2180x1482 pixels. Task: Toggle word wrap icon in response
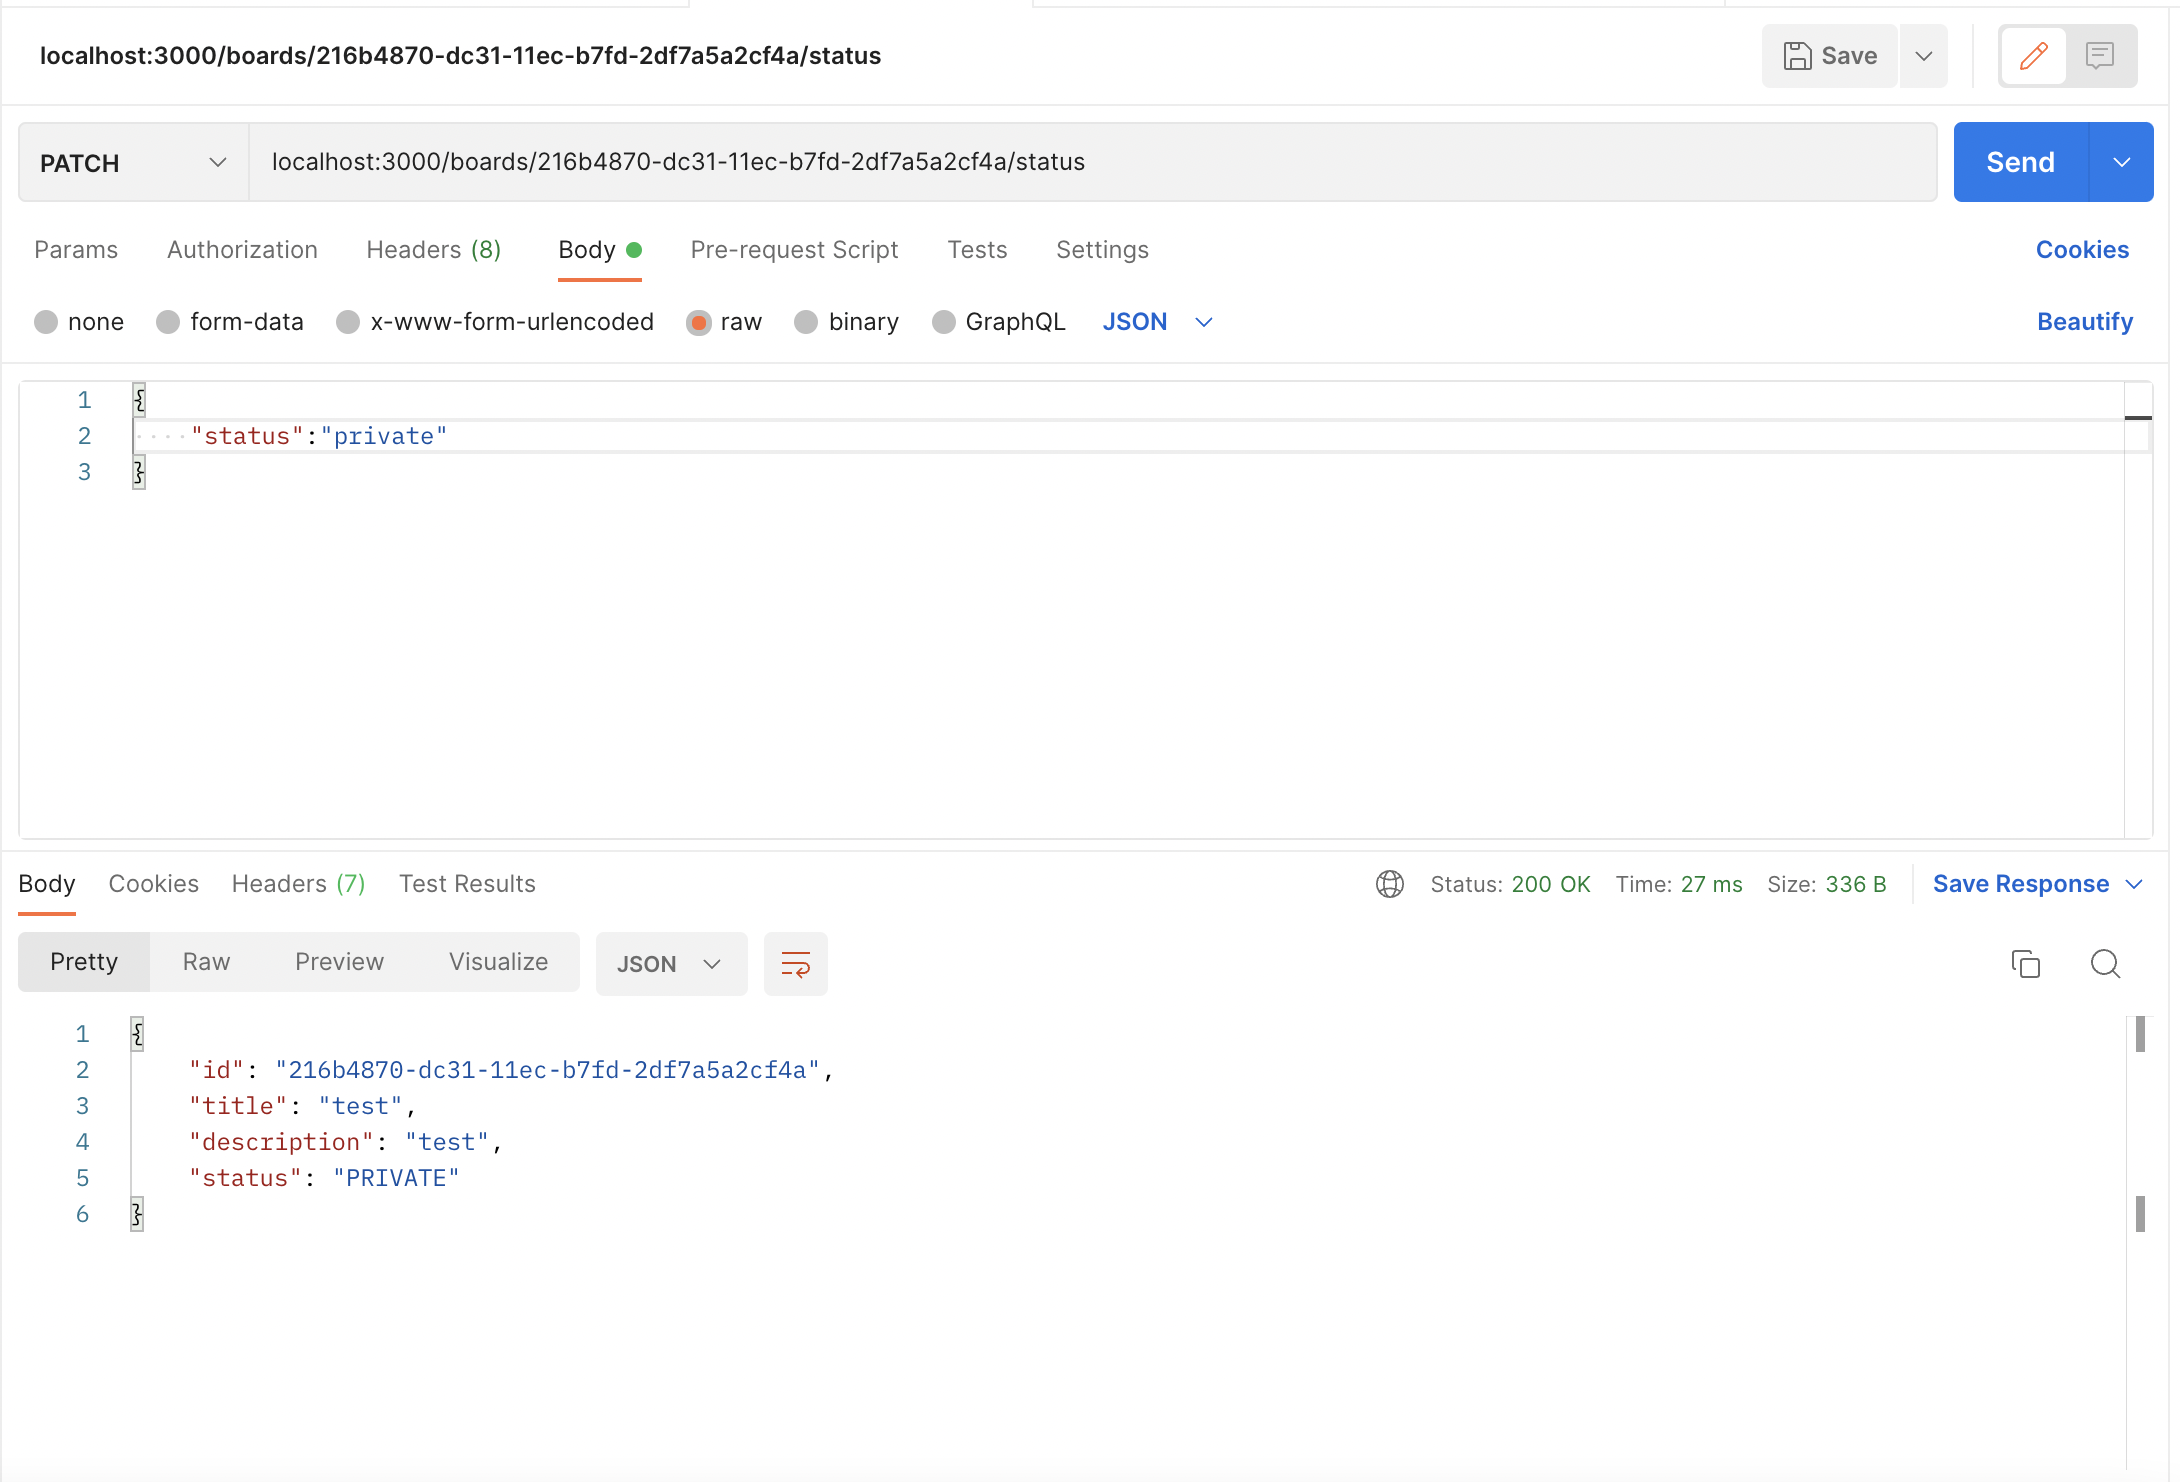[x=795, y=964]
